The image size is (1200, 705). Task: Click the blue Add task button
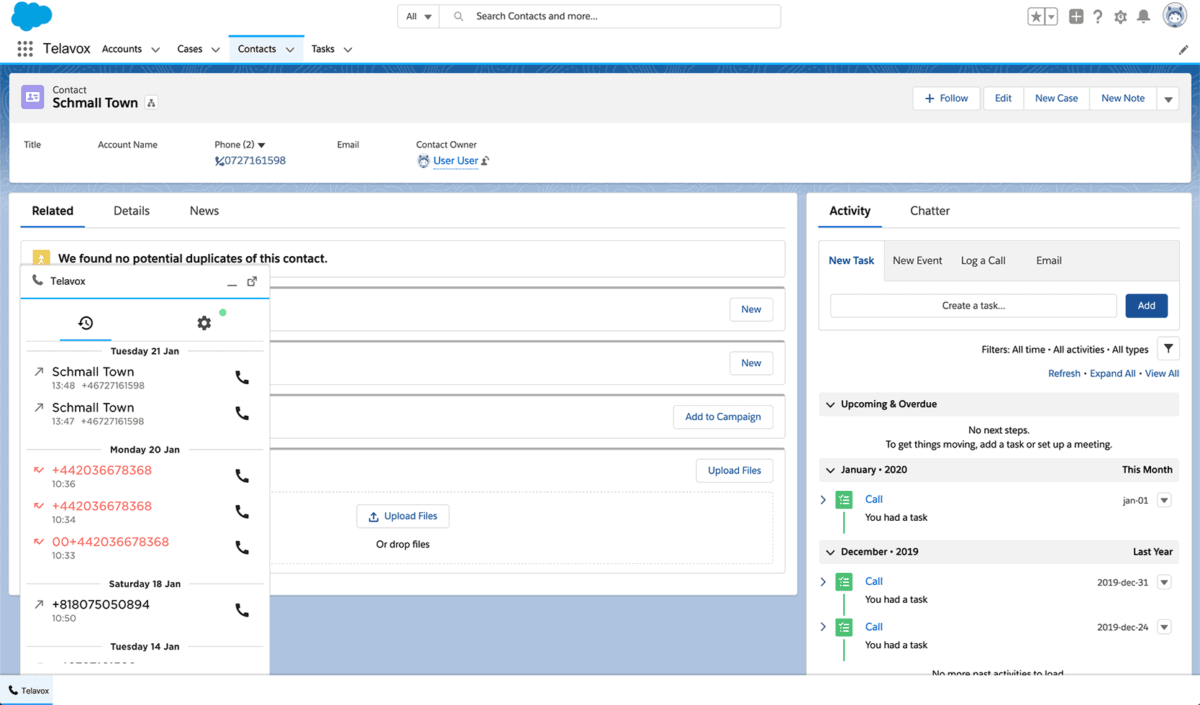coord(1146,306)
